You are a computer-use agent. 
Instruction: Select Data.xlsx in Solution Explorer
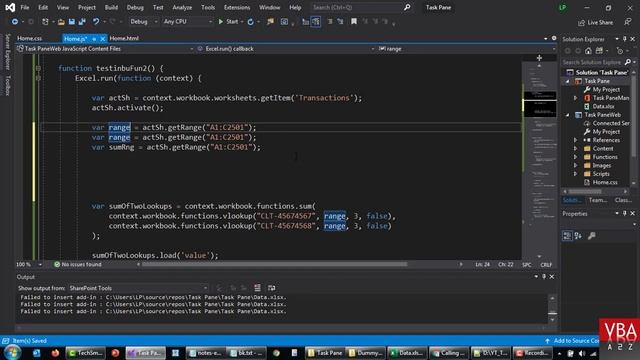[x=604, y=107]
